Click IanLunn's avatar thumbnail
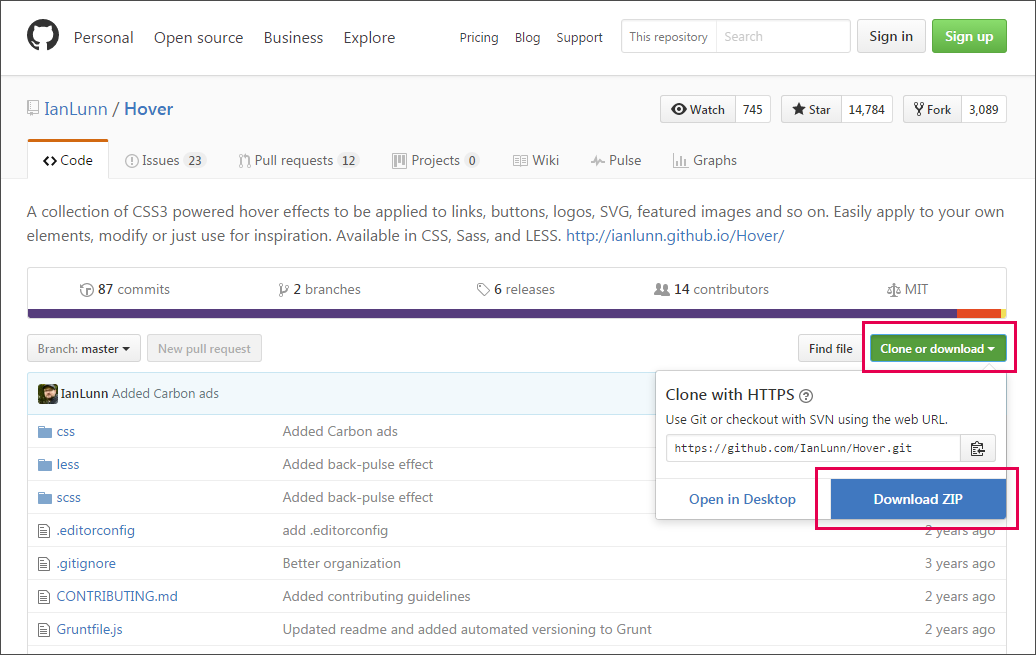 point(48,394)
